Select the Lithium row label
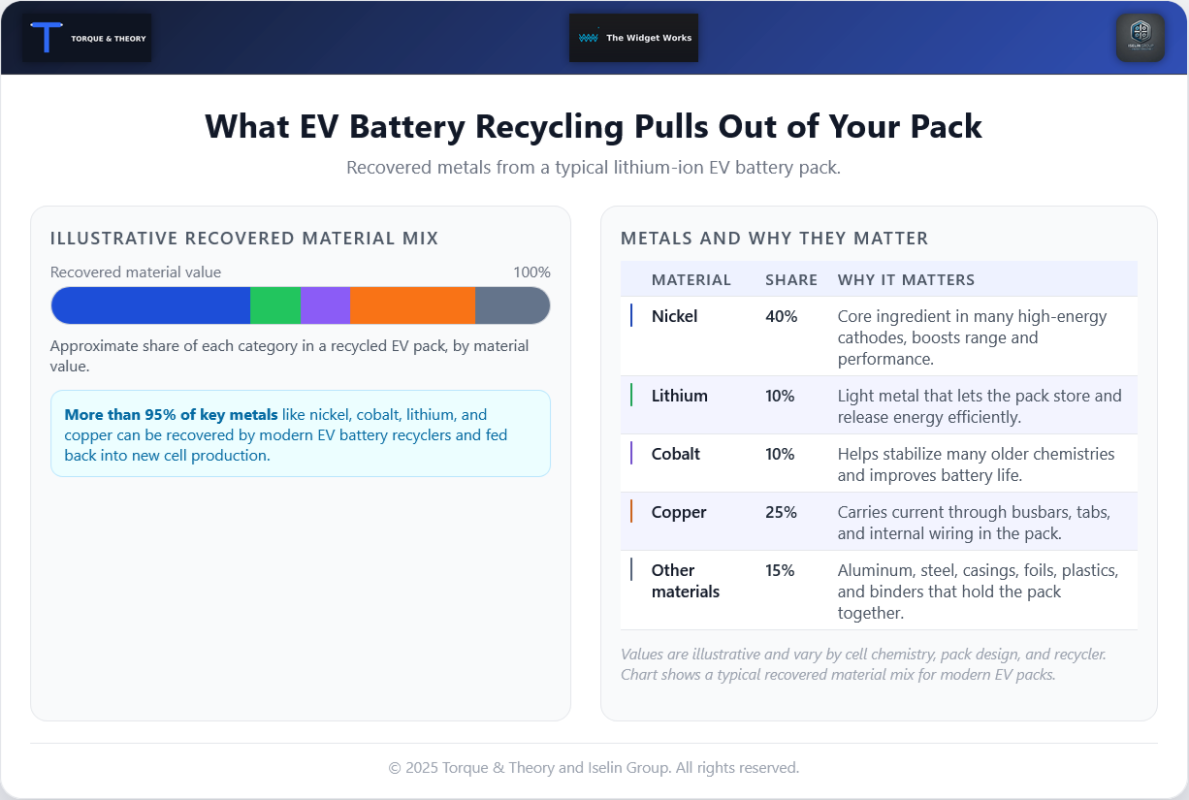 tap(679, 396)
